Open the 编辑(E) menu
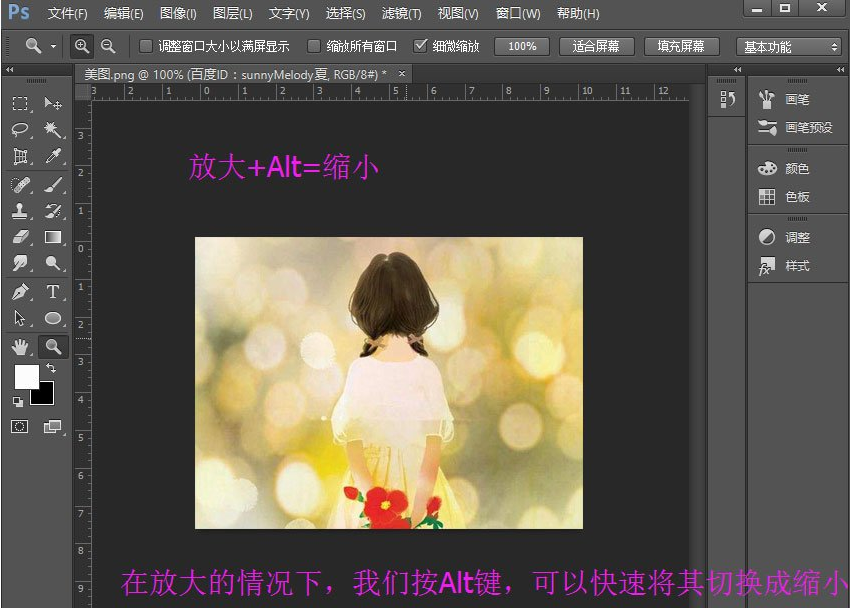 point(124,14)
